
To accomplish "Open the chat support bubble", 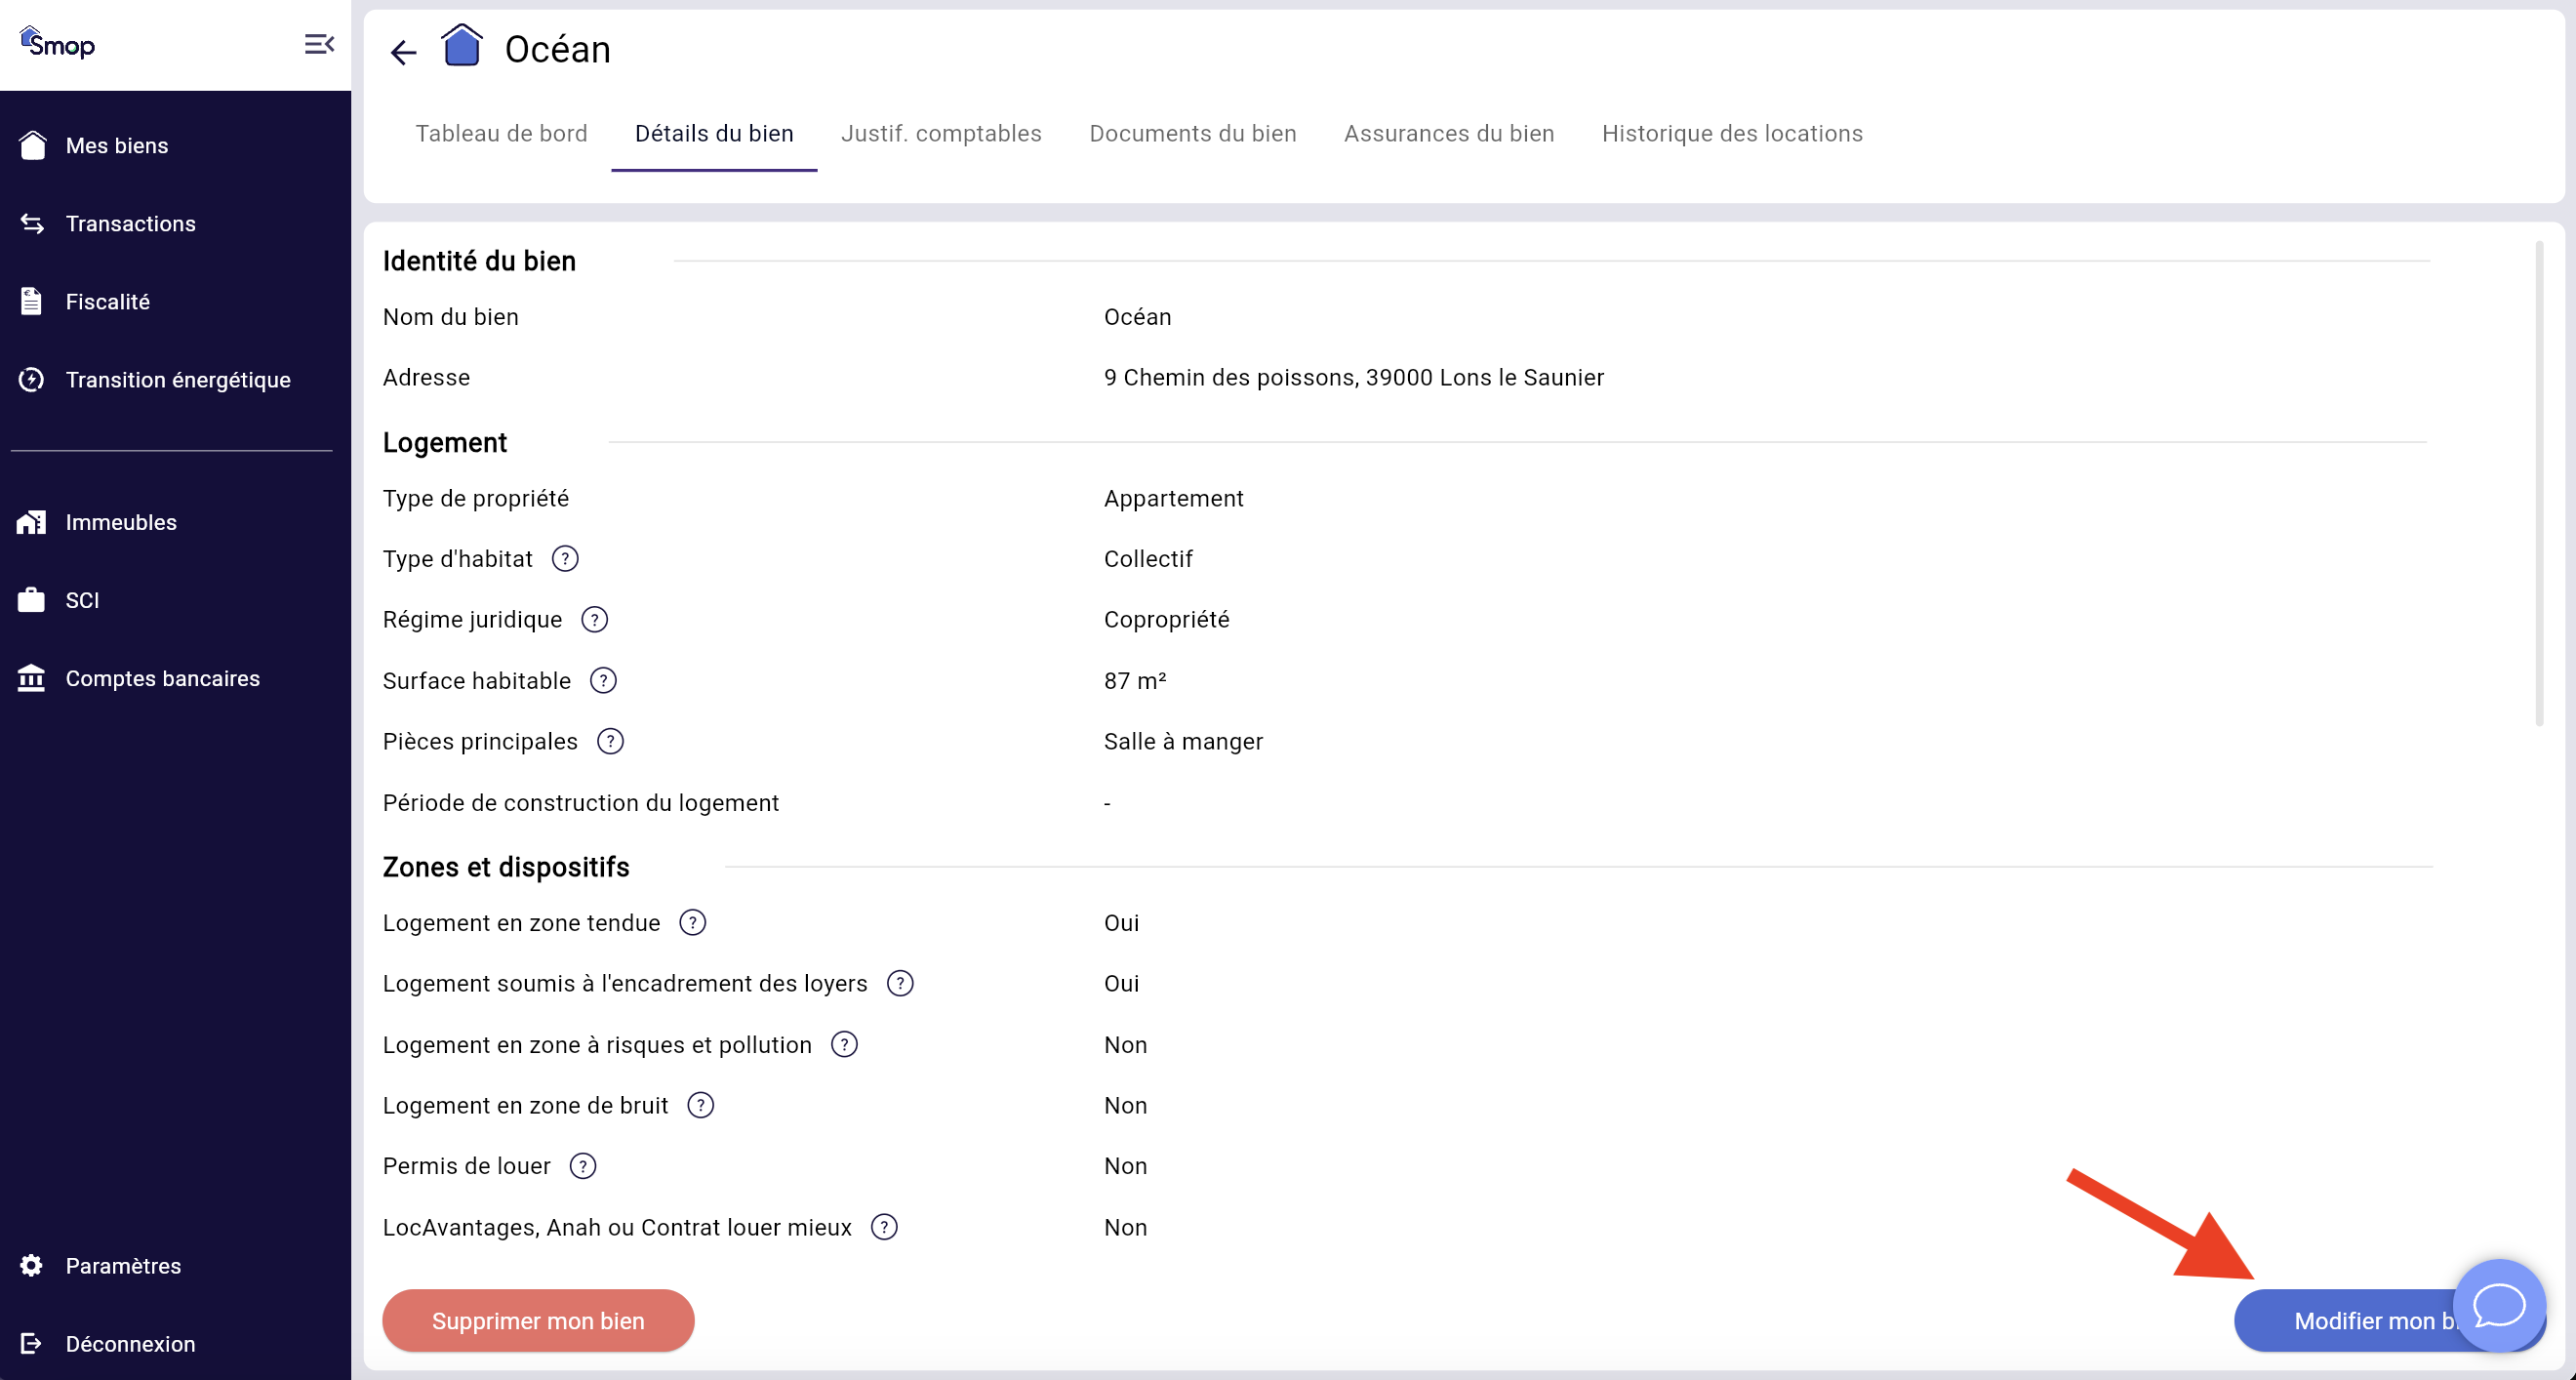I will point(2498,1304).
